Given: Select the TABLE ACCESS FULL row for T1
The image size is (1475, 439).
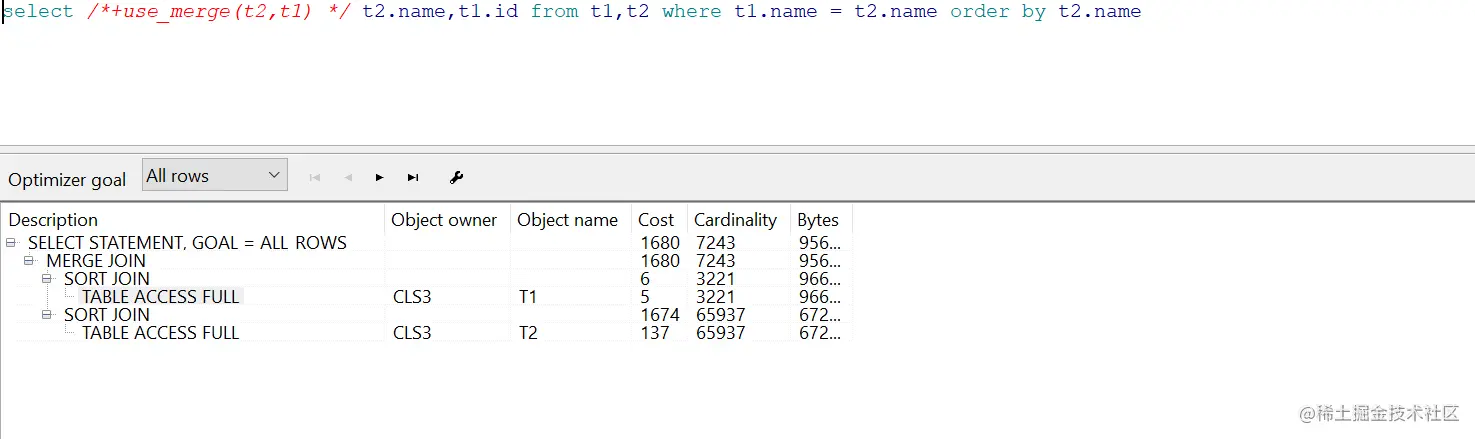Looking at the screenshot, I should point(161,297).
